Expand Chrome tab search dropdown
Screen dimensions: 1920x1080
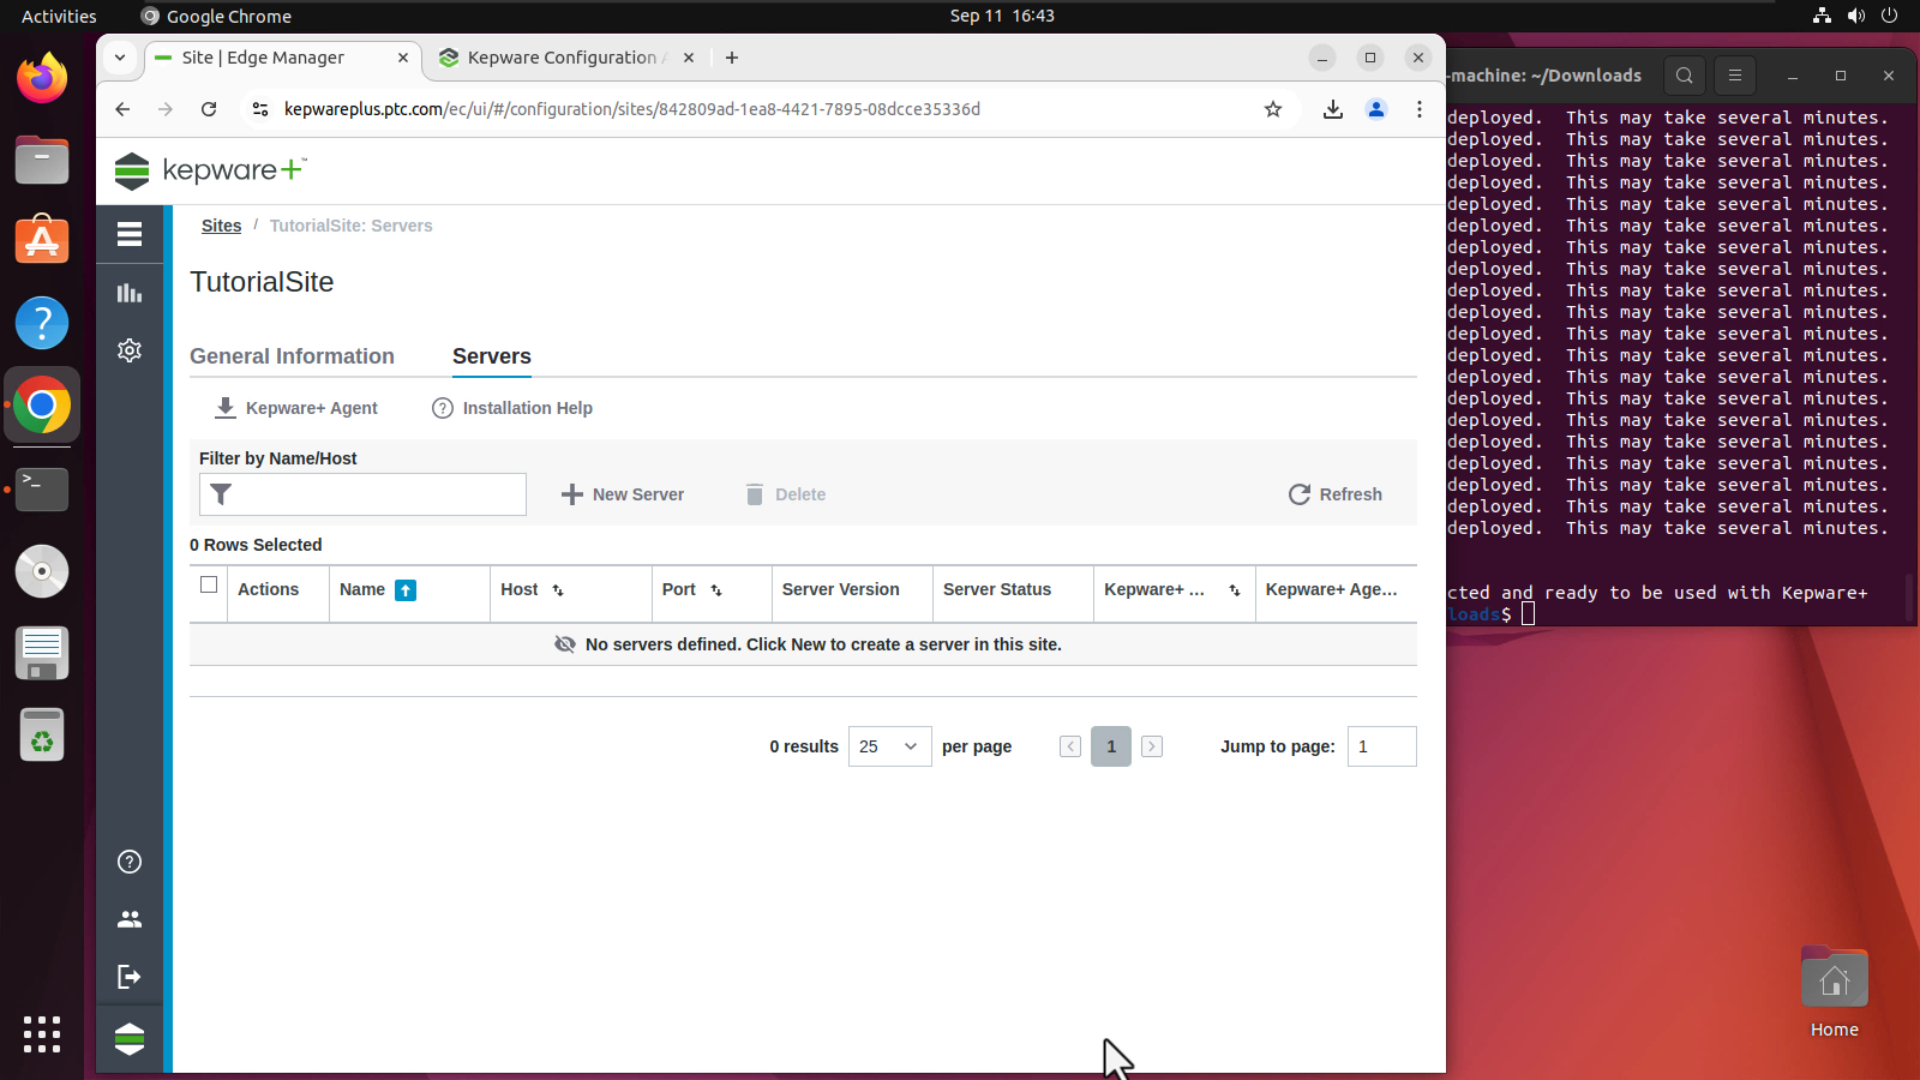(x=120, y=58)
